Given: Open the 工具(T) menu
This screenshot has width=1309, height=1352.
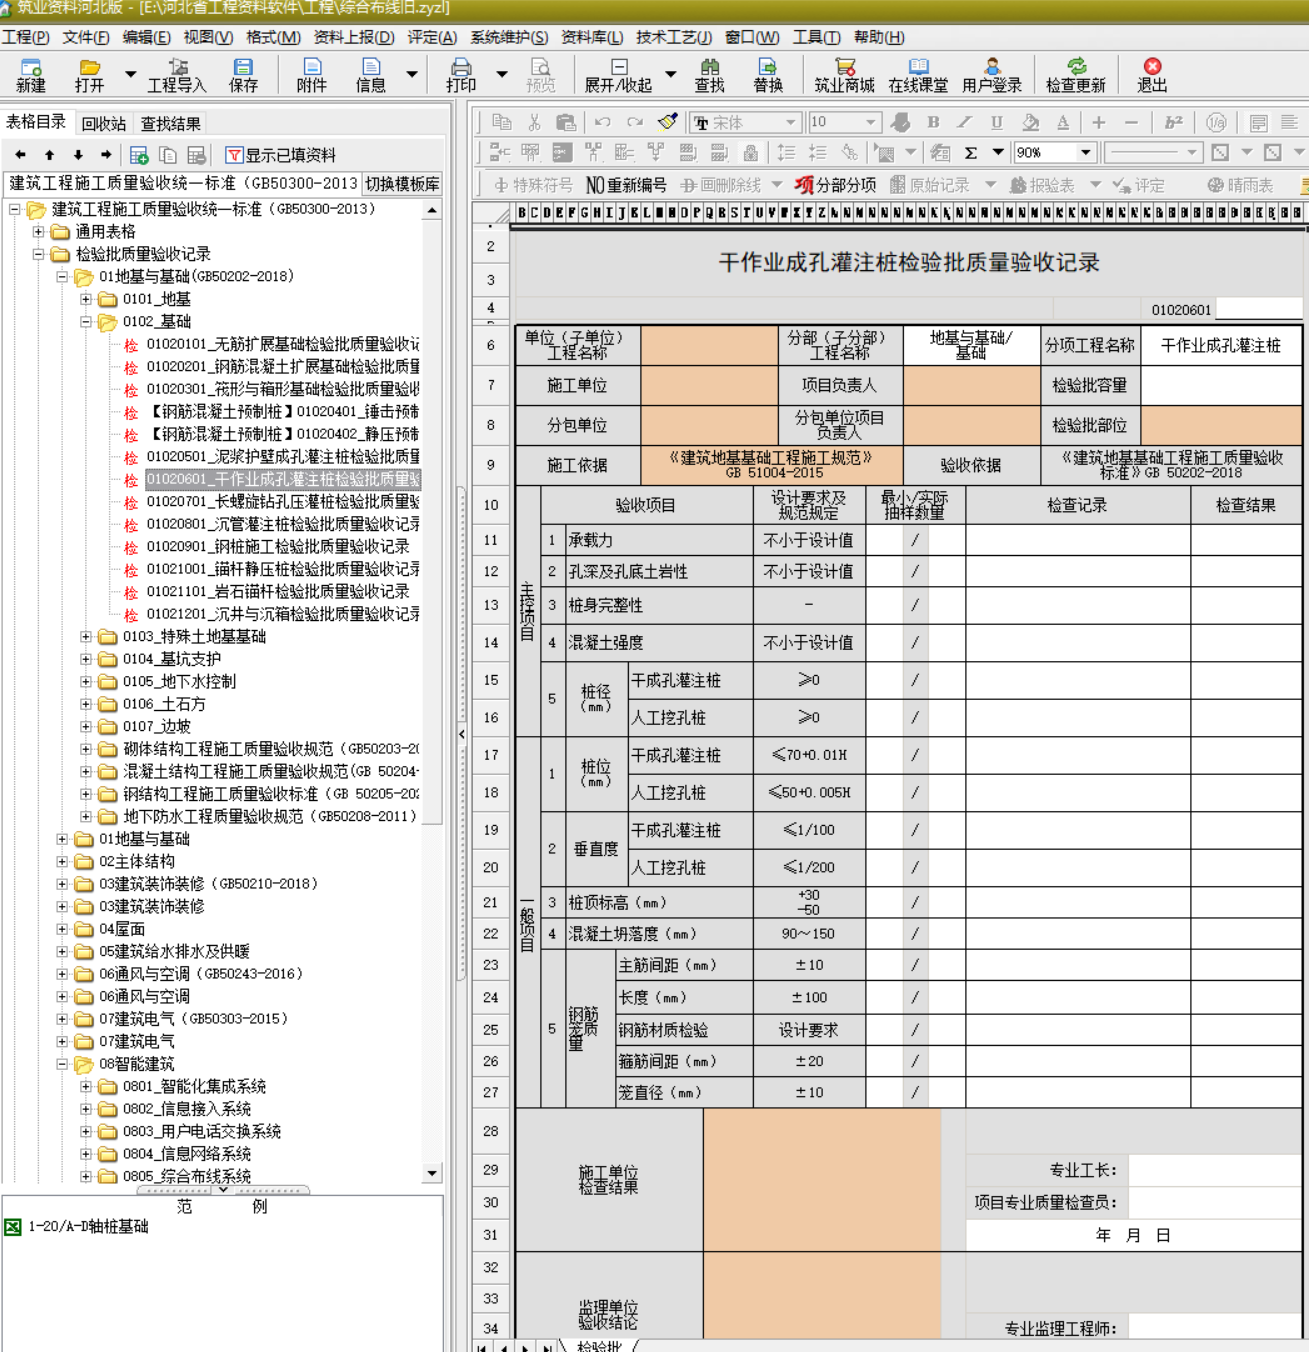Looking at the screenshot, I should pos(816,37).
